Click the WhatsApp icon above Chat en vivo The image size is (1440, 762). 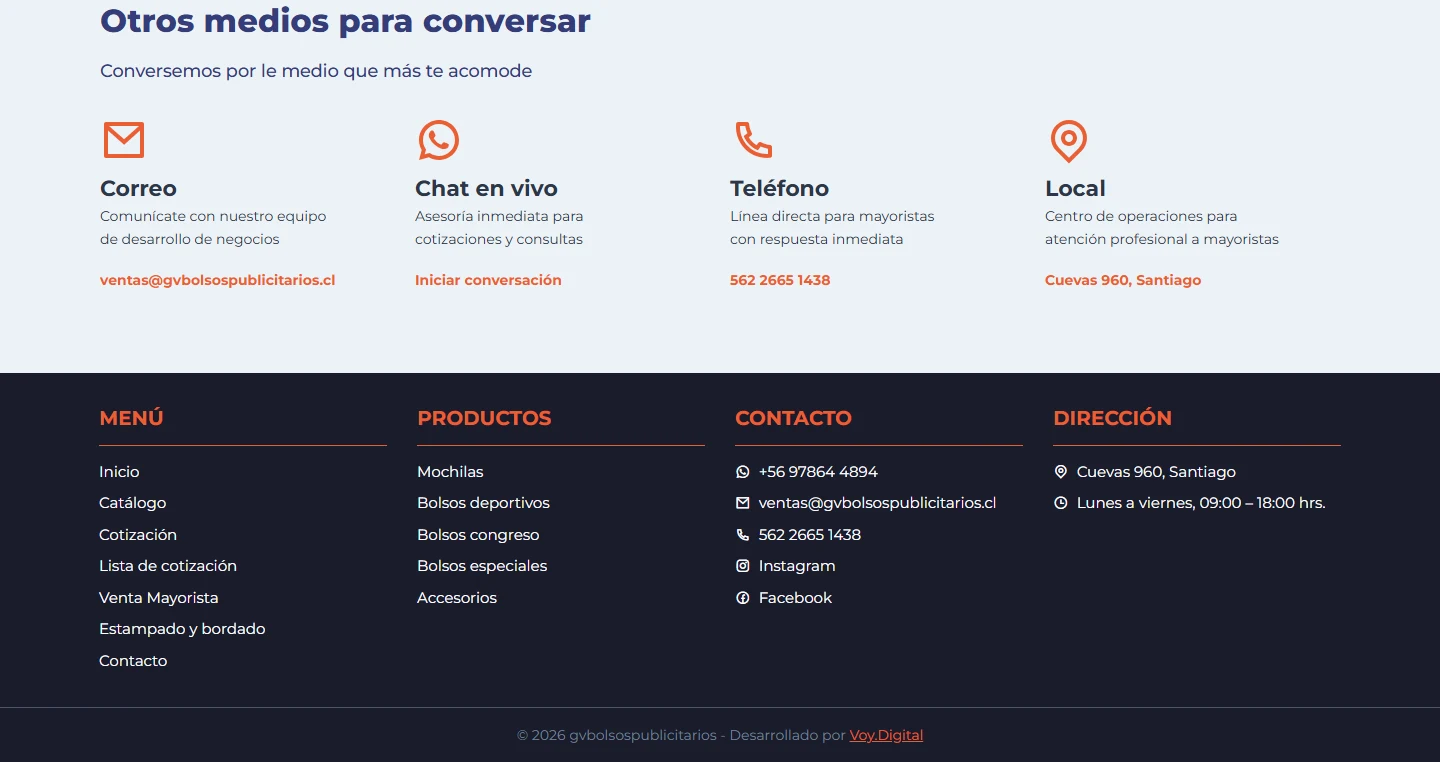coord(439,140)
